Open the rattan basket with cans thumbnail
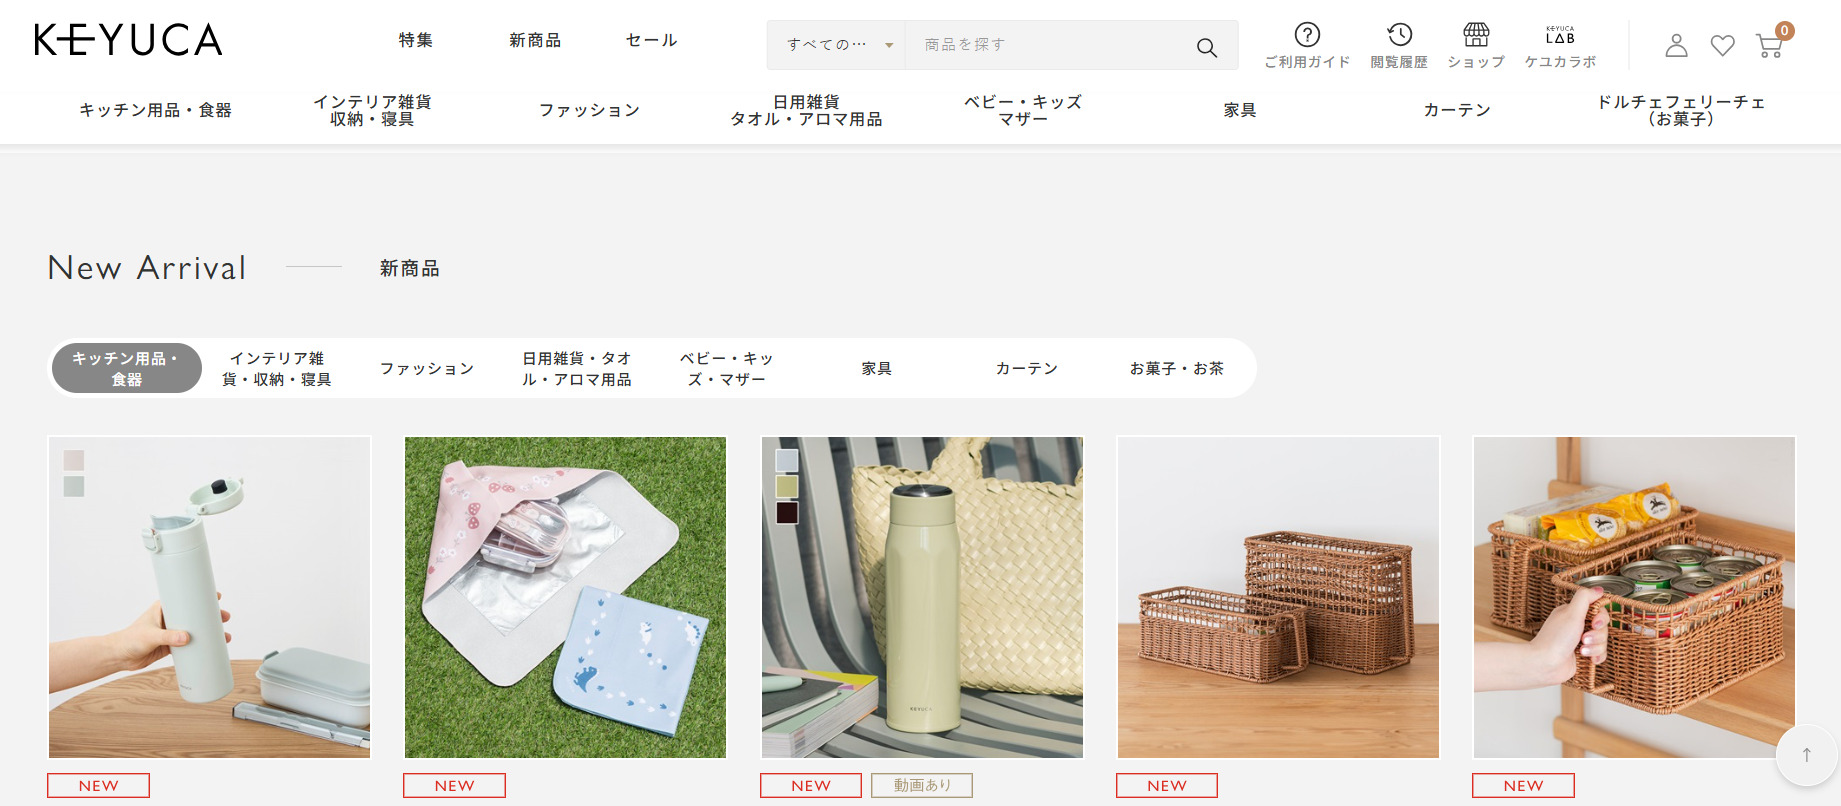This screenshot has width=1841, height=806. 1634,597
